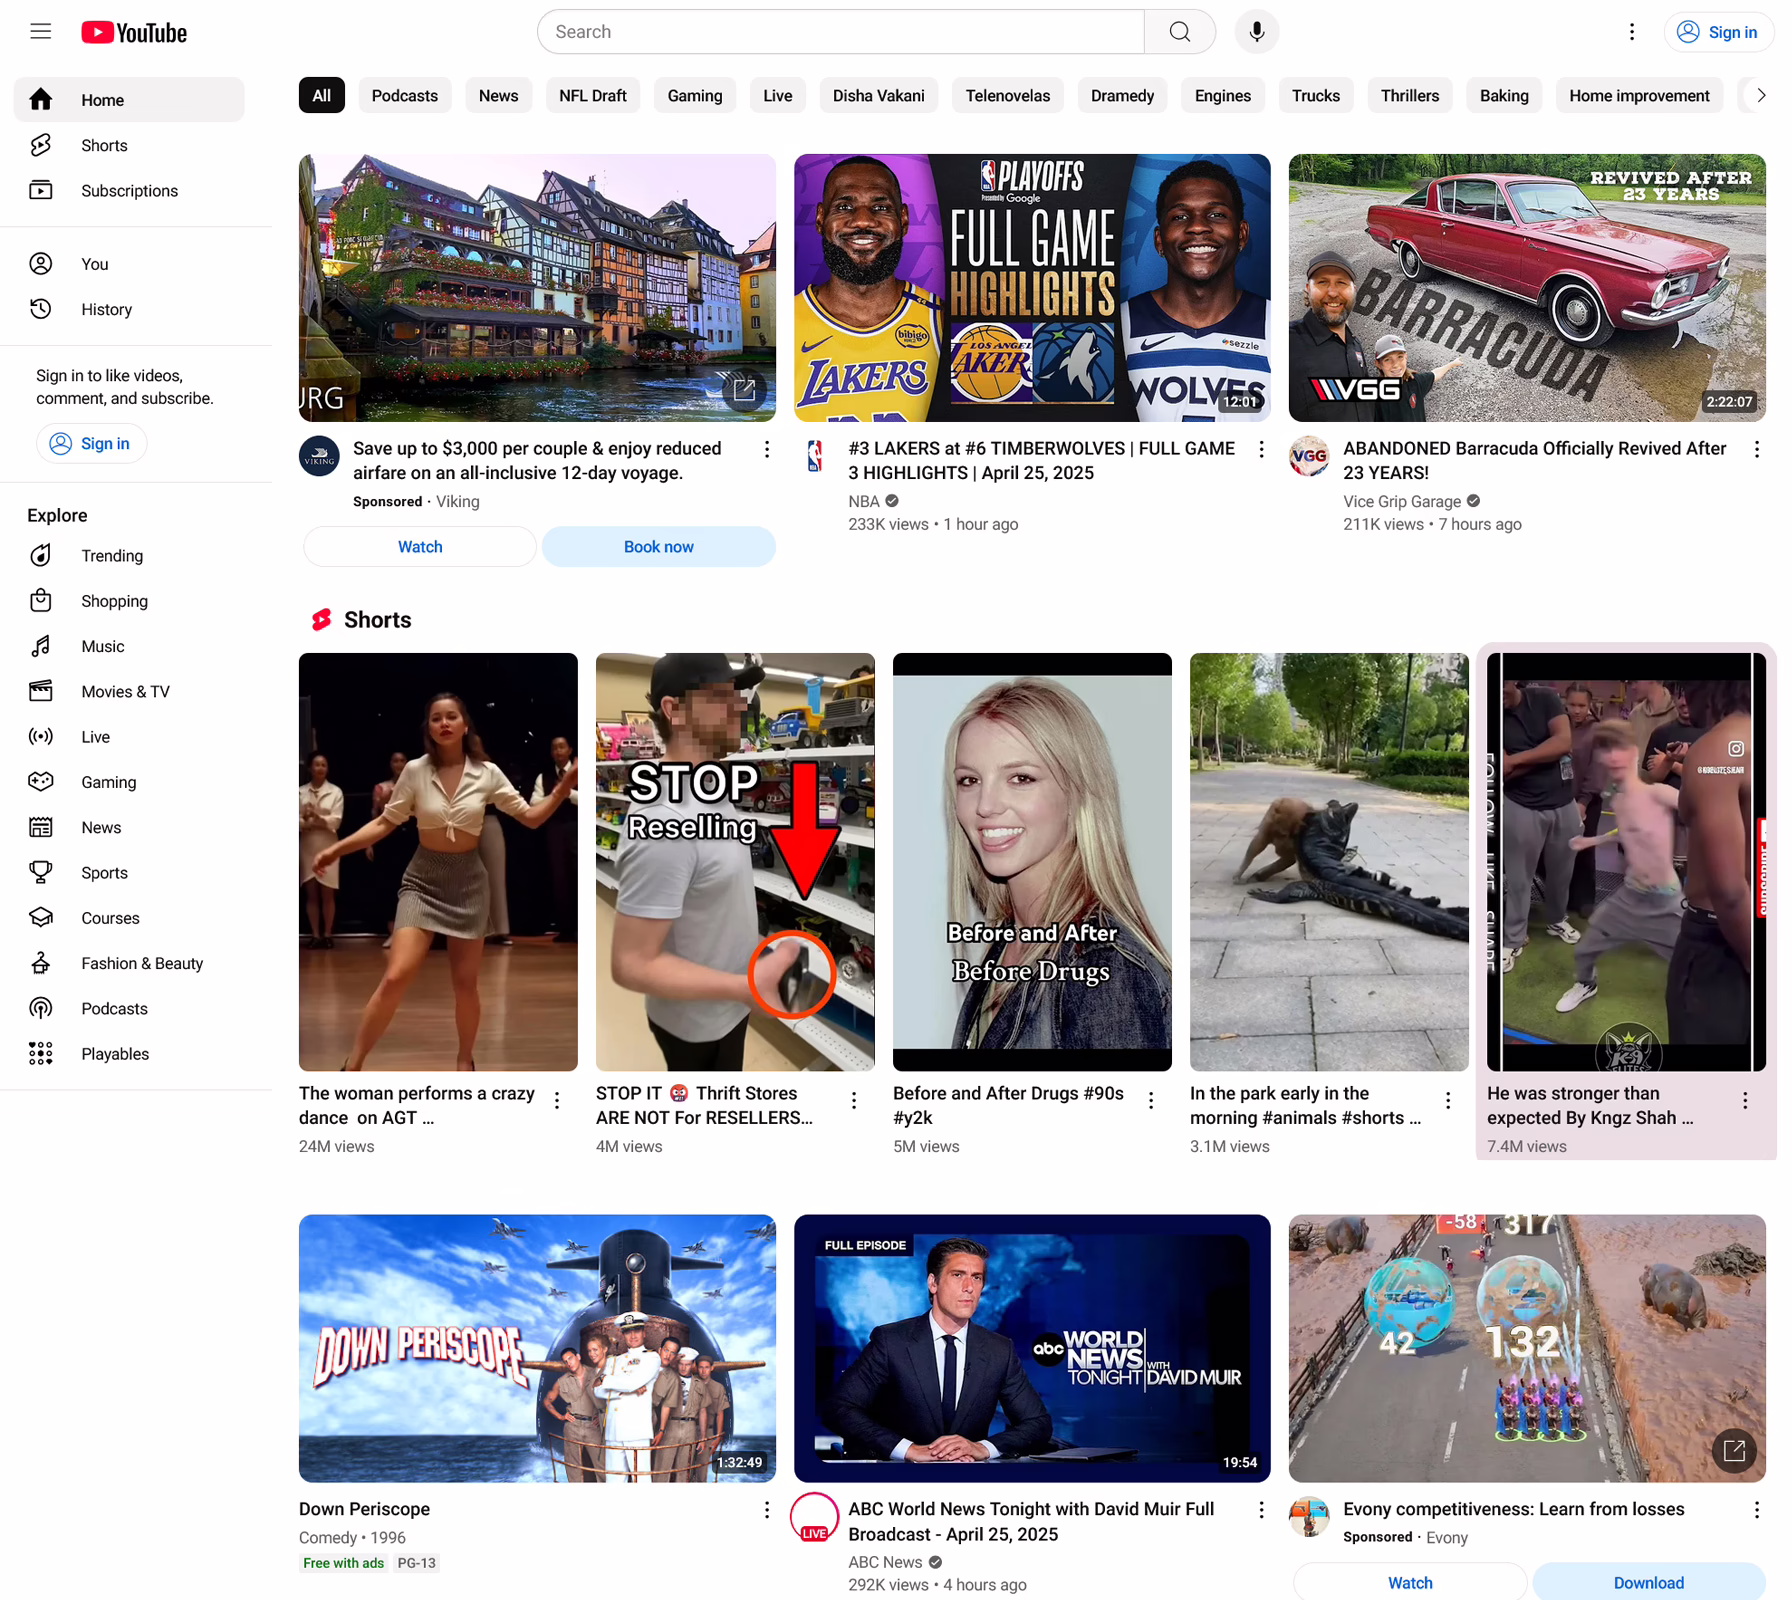Viewport: 1792px width, 1600px height.
Task: Select the Thrillers chip
Action: (x=1409, y=96)
